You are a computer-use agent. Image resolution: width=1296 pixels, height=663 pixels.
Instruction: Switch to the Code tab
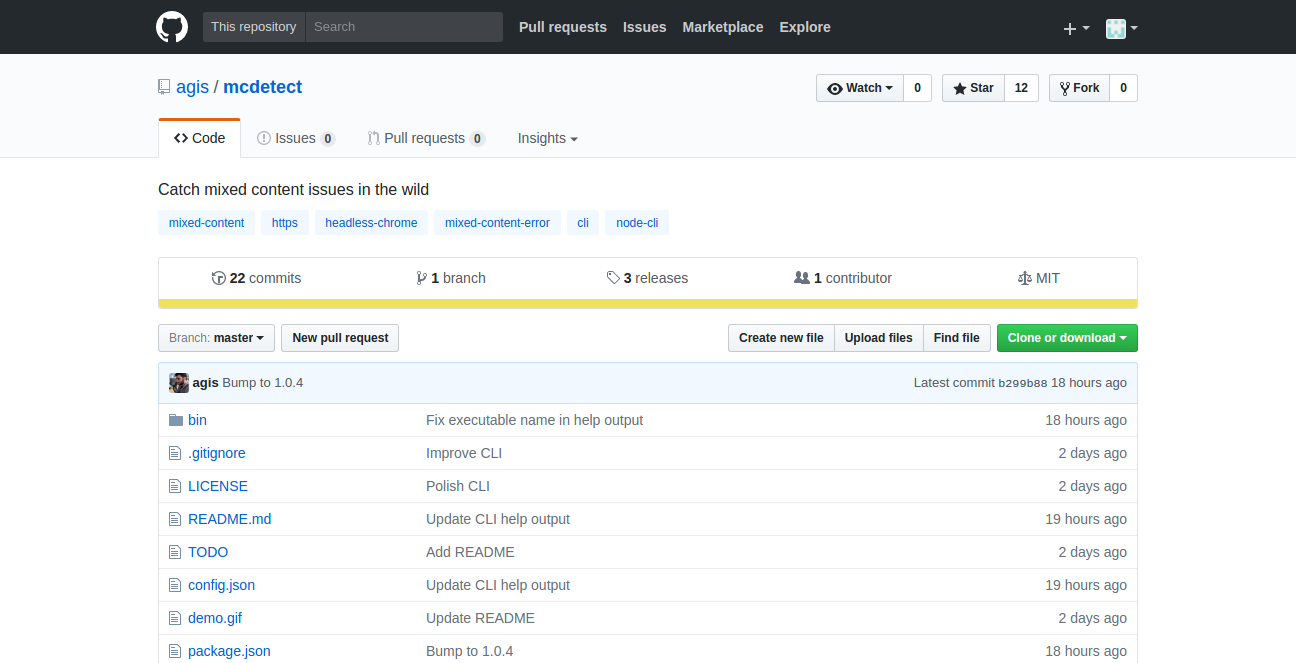point(200,138)
